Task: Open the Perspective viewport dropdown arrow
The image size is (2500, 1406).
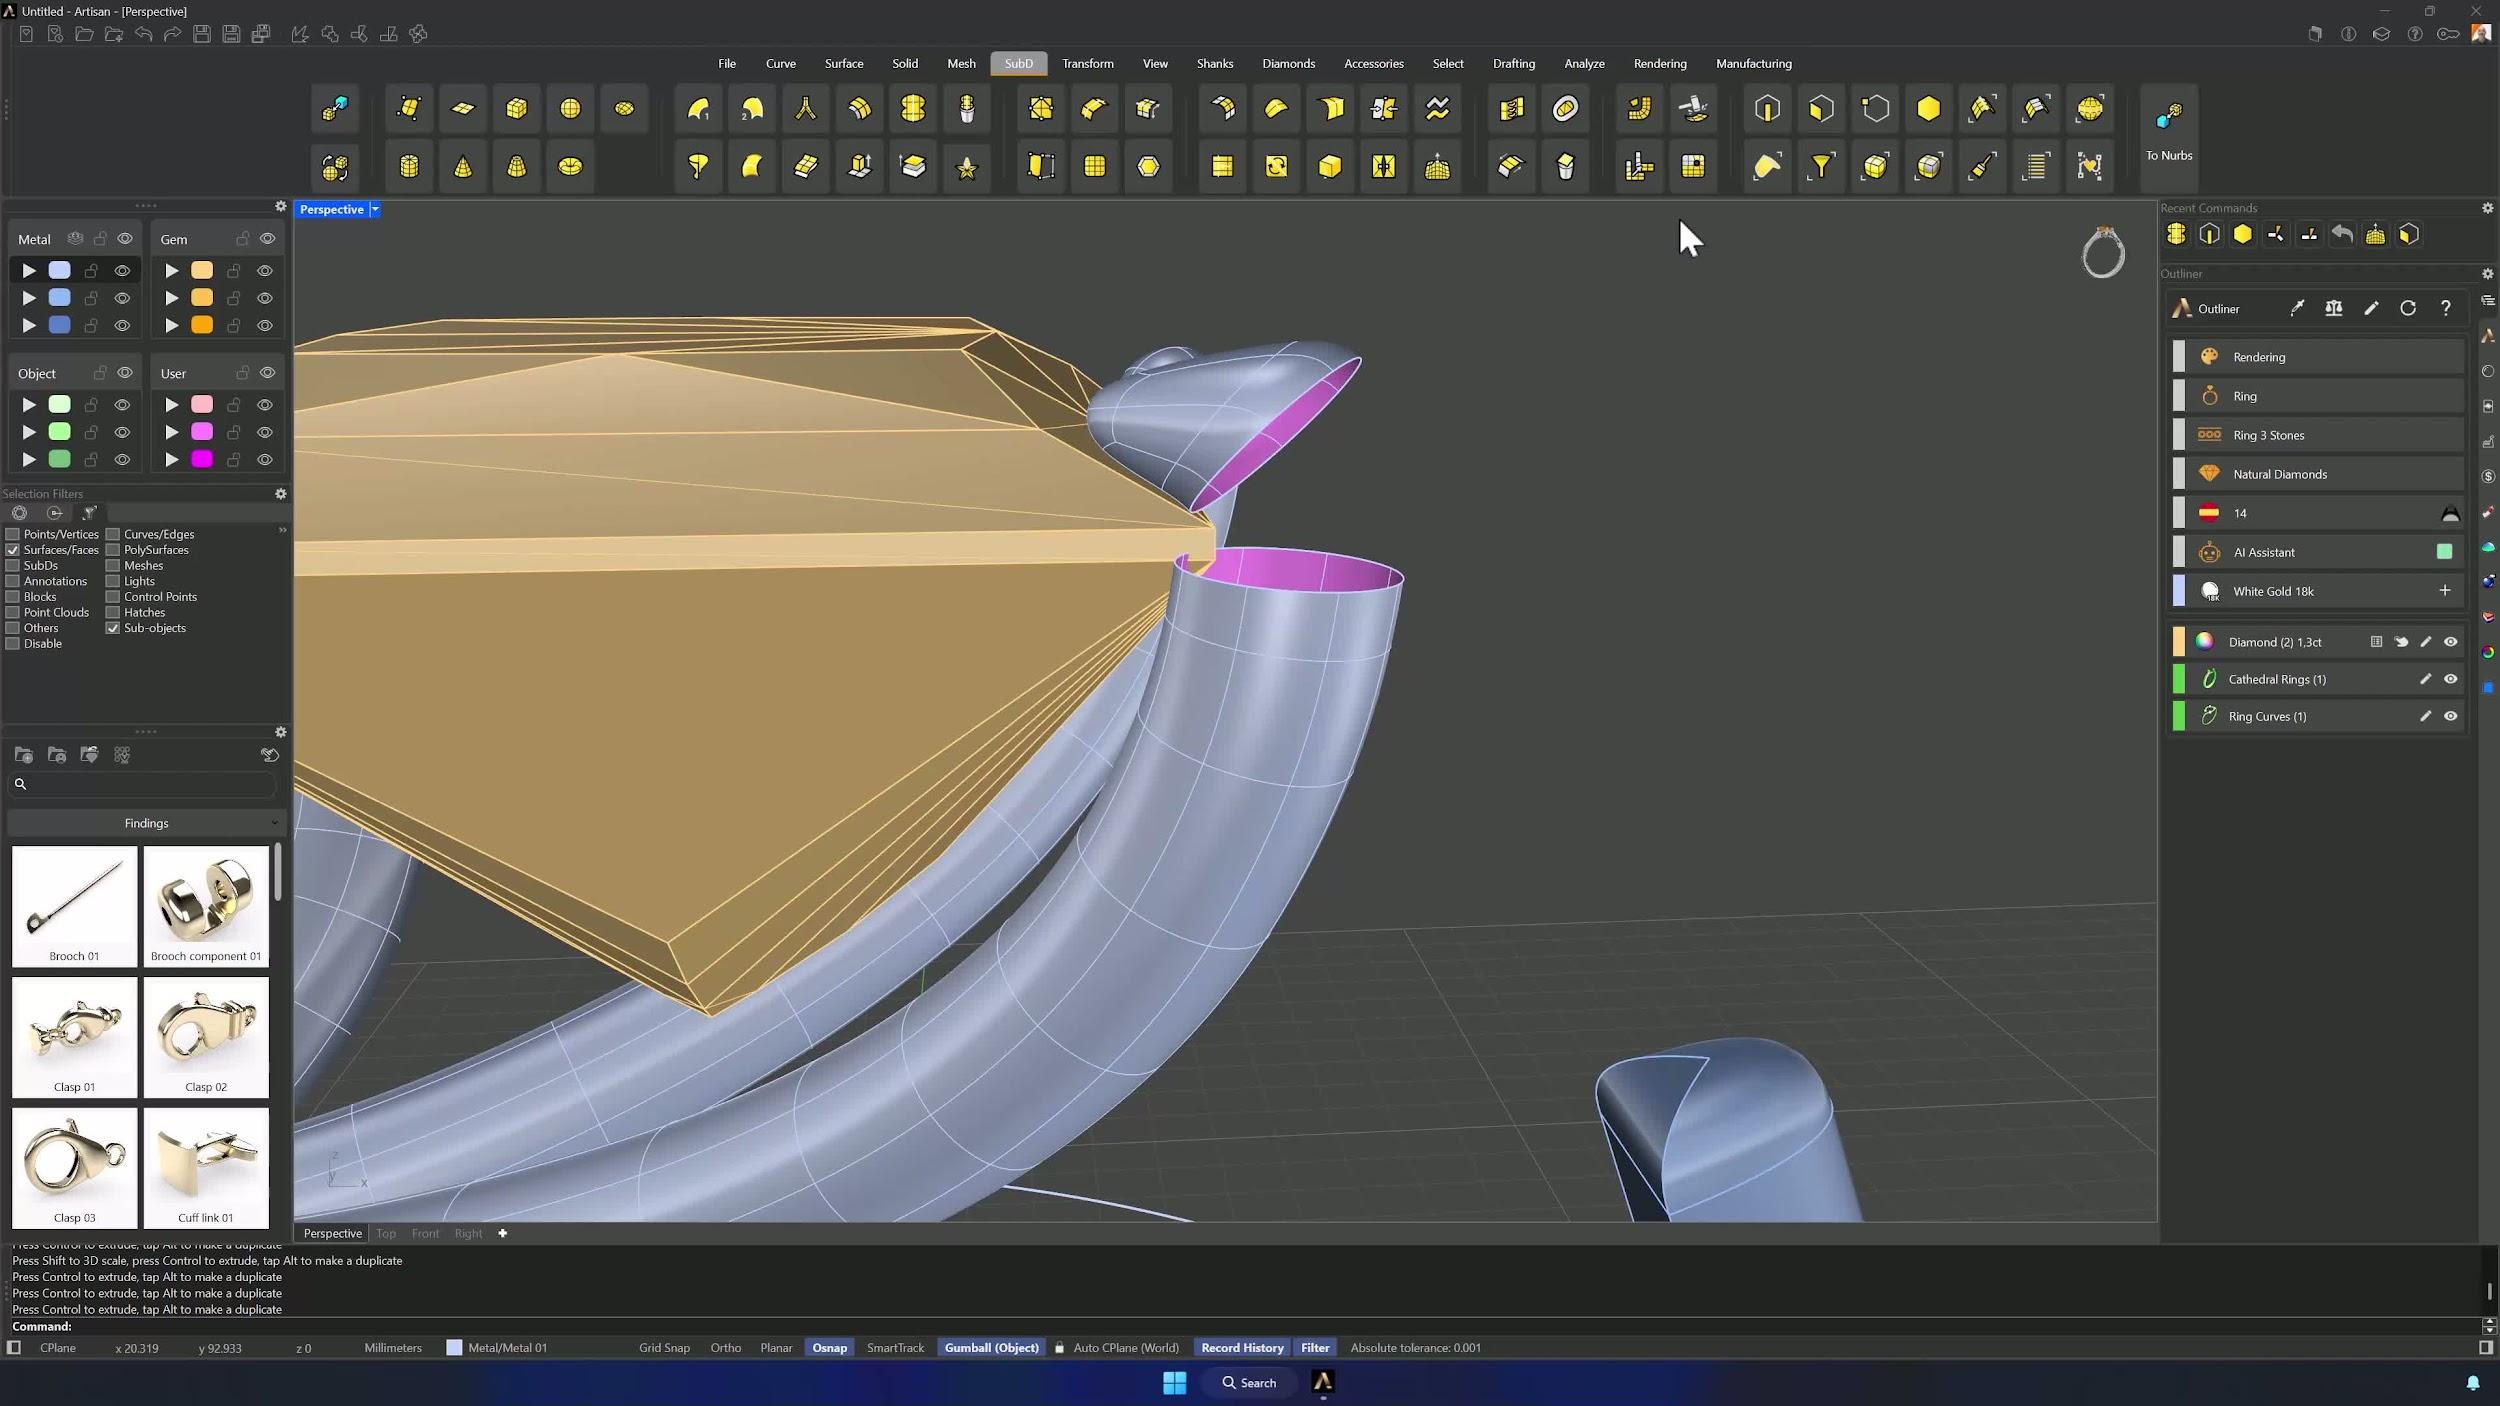Action: click(x=375, y=209)
